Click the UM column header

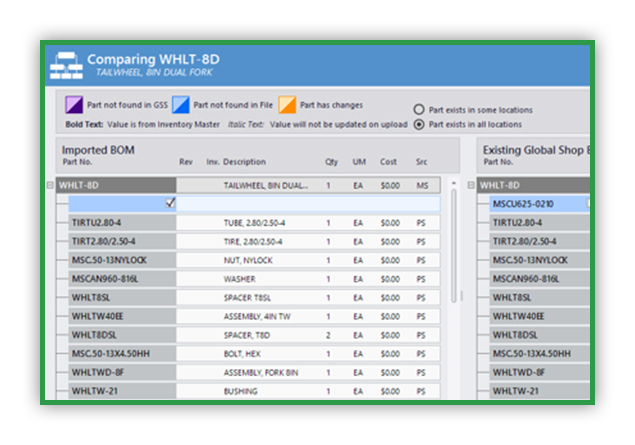[x=359, y=162]
